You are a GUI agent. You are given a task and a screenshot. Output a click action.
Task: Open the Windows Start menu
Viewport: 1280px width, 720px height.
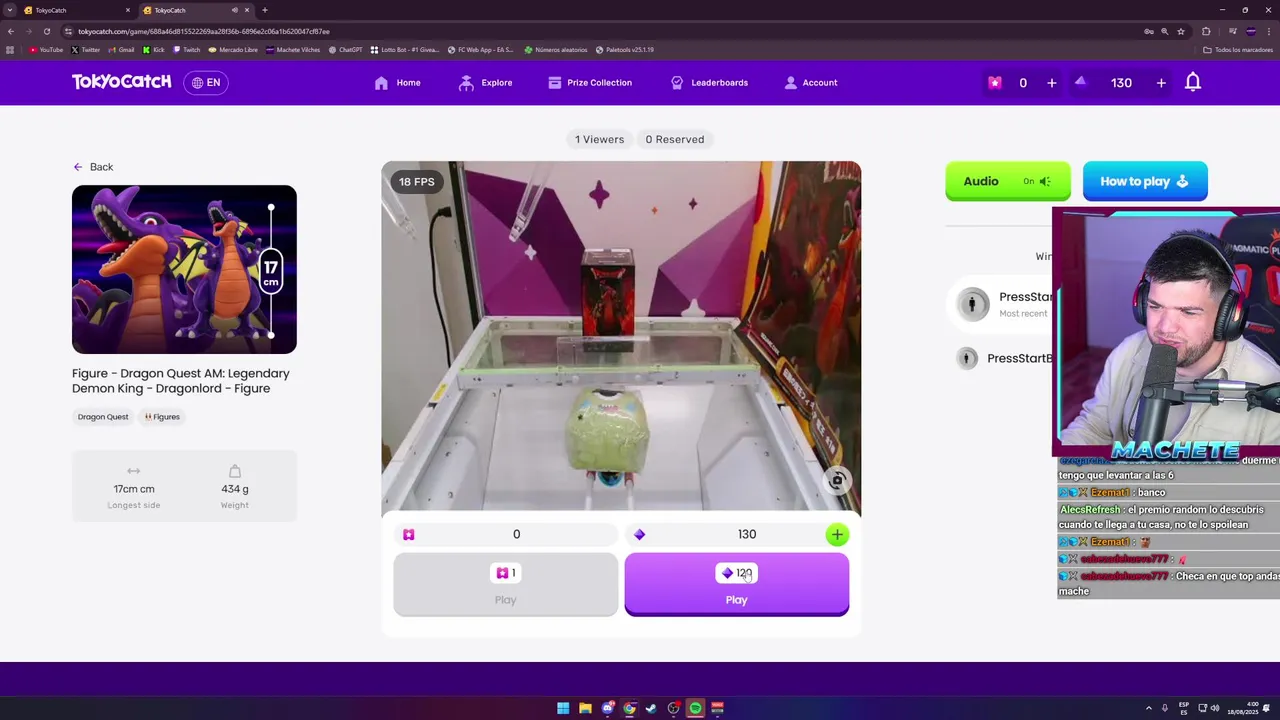pos(563,708)
